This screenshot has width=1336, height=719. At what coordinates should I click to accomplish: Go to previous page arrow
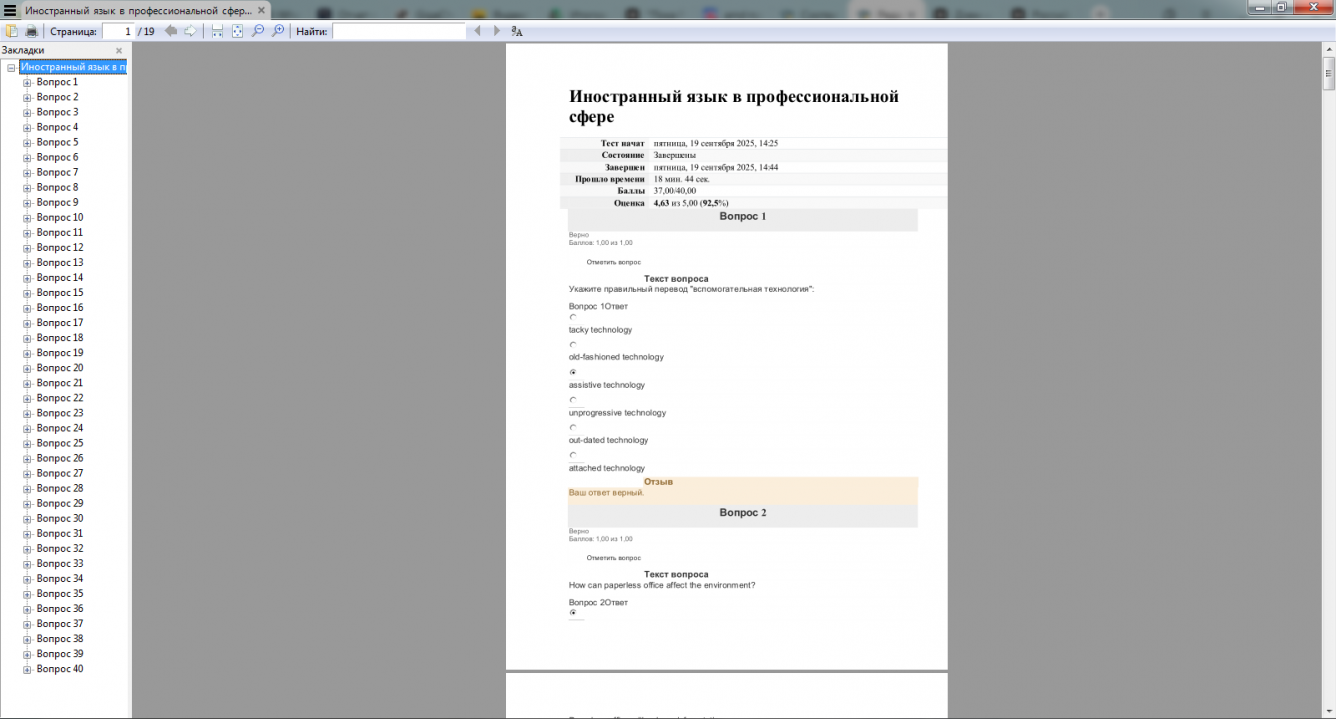click(171, 31)
